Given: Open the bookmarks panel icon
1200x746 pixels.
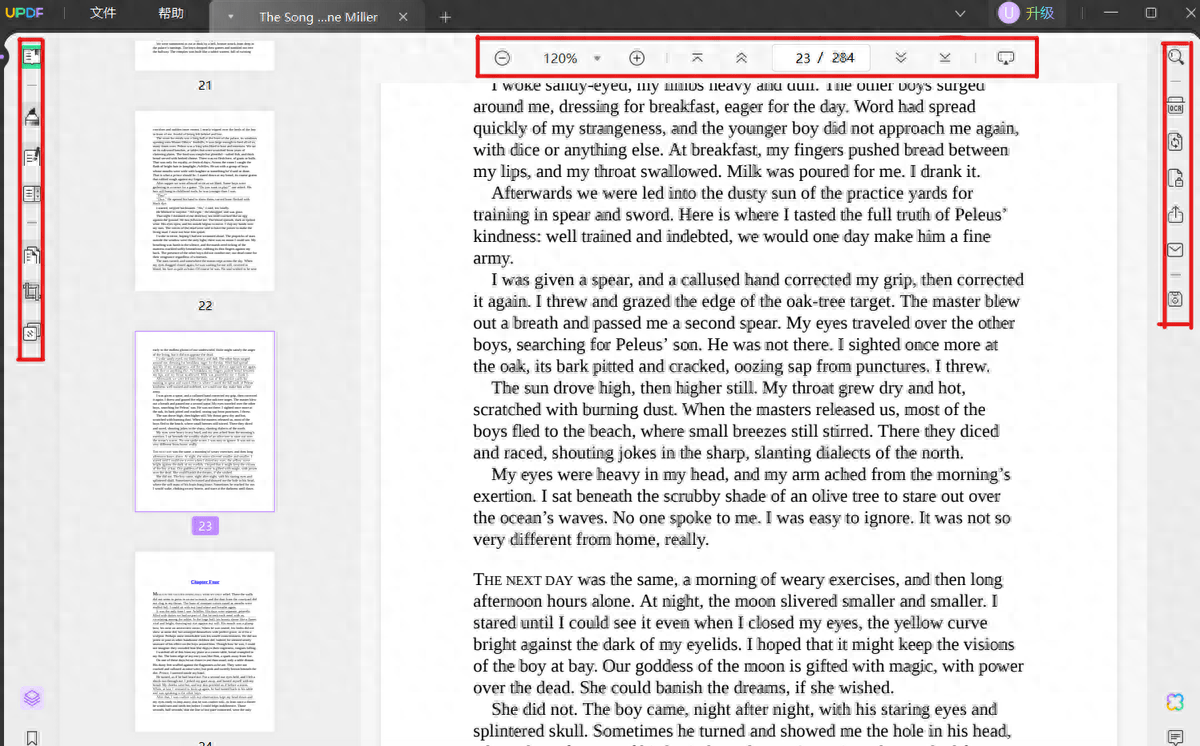Looking at the screenshot, I should (x=31, y=738).
